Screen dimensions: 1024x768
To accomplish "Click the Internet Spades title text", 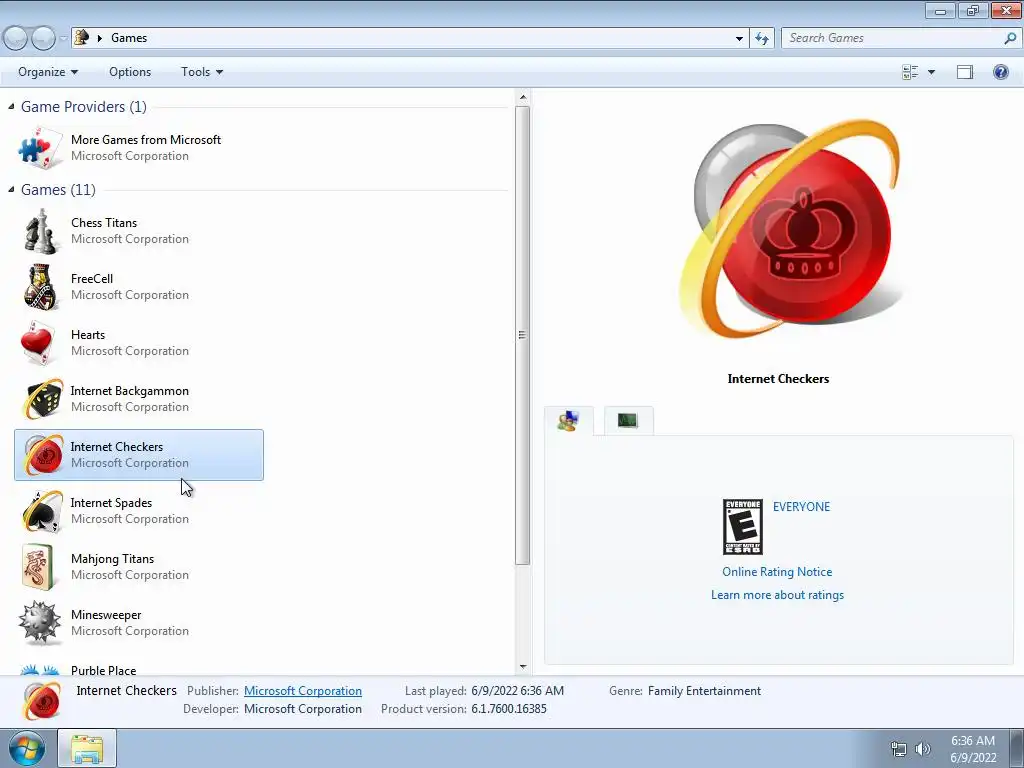I will click(x=111, y=503).
